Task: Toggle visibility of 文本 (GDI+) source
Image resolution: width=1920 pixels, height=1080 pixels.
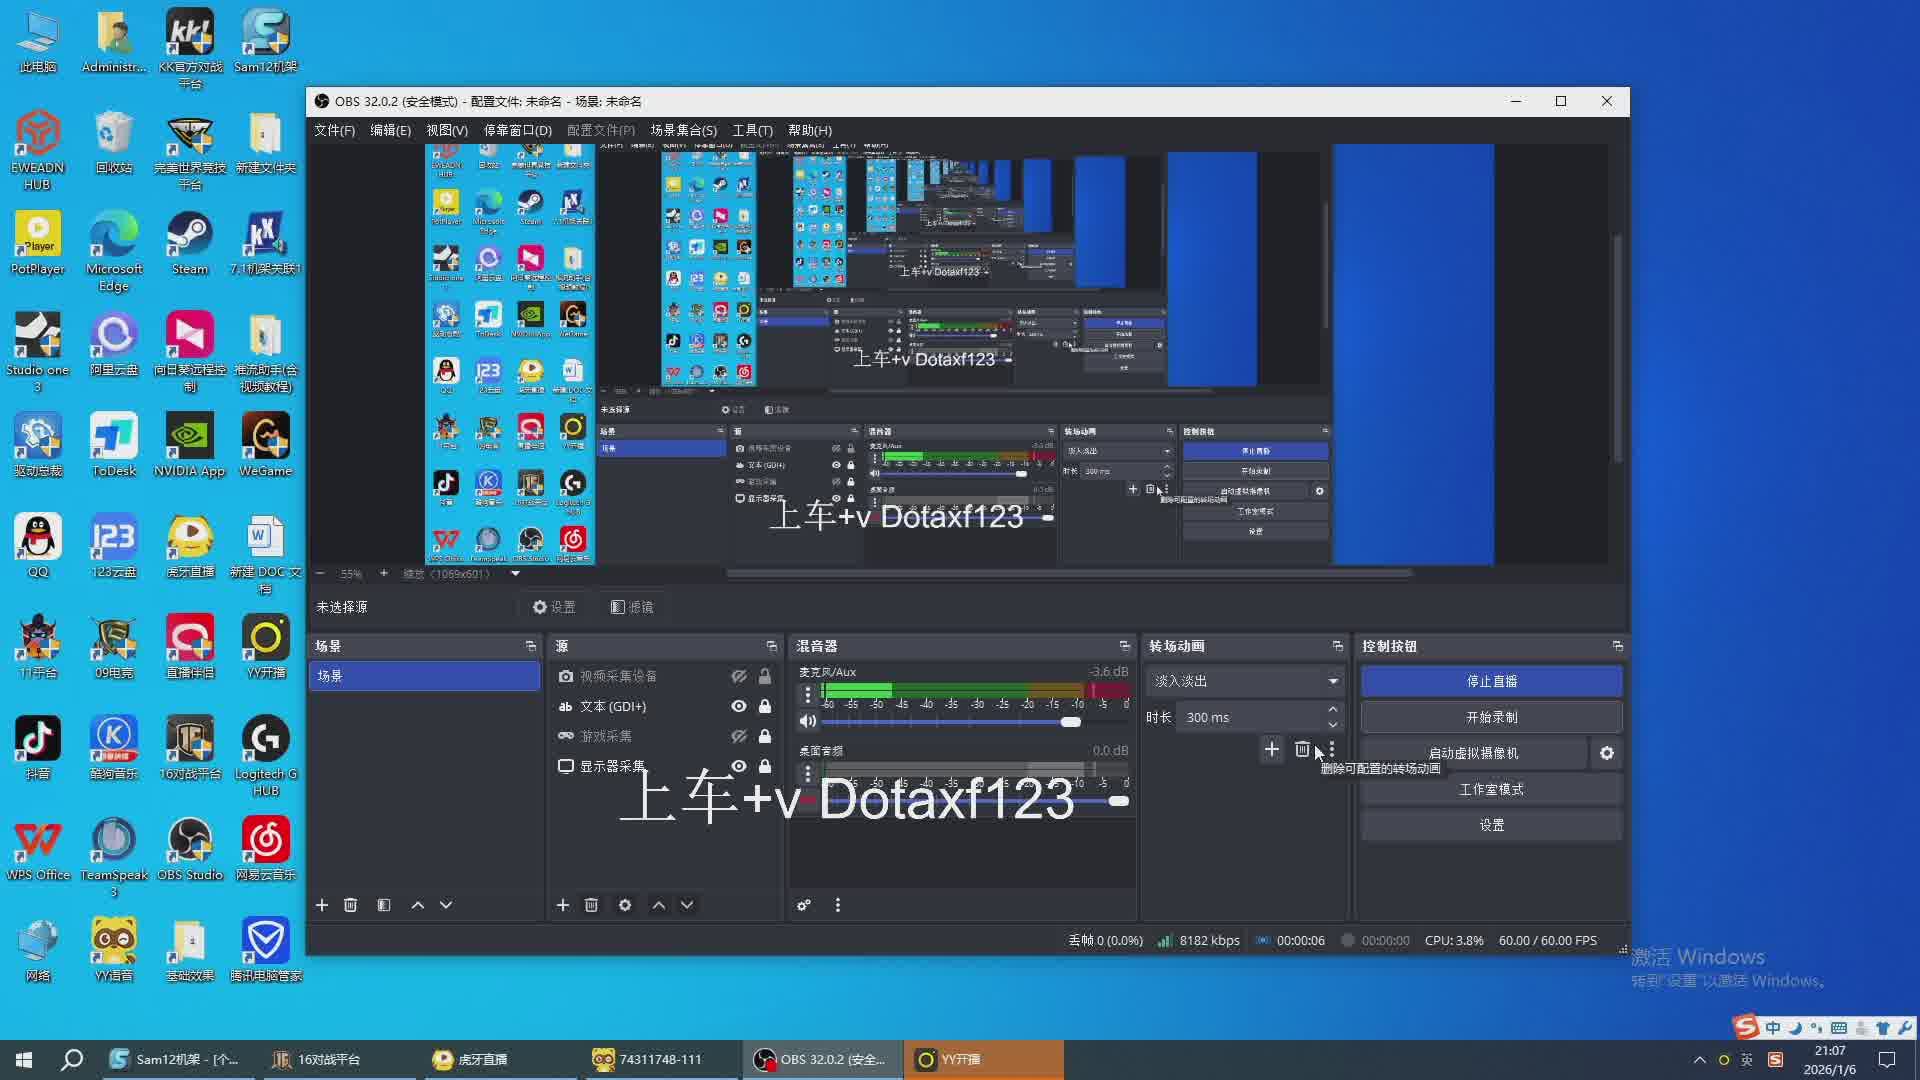Action: pyautogui.click(x=739, y=706)
